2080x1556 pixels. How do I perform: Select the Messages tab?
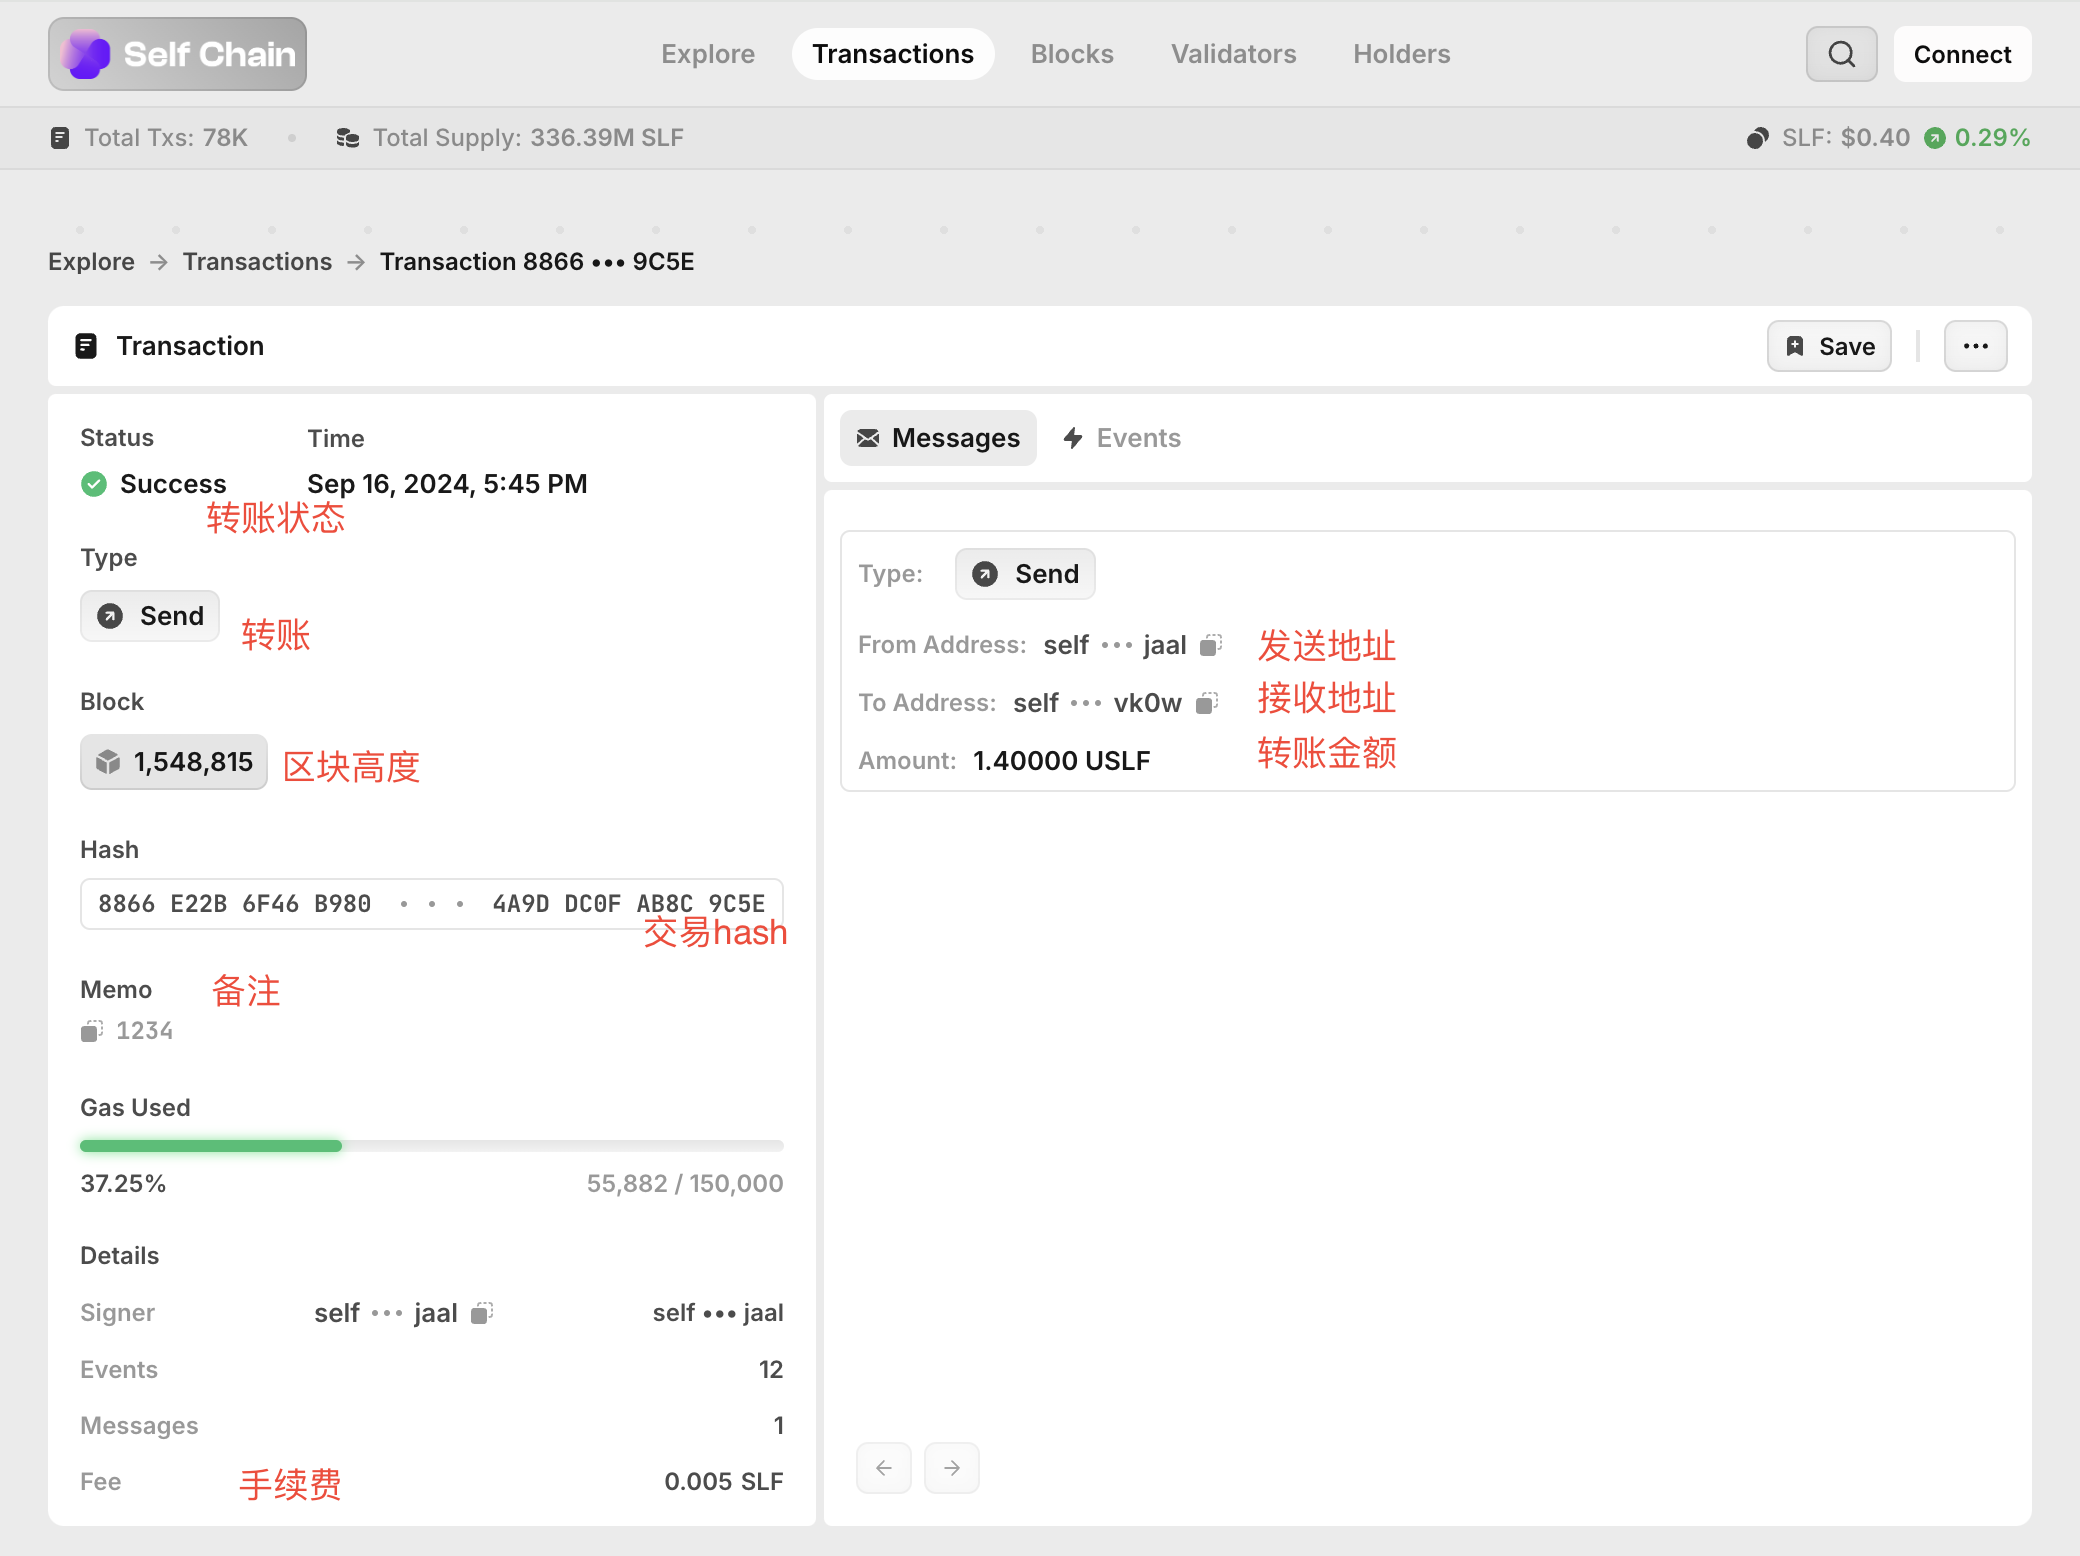[938, 438]
